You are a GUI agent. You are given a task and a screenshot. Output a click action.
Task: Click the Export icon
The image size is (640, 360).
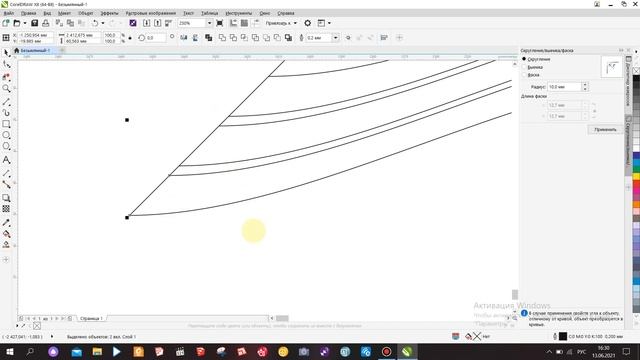pos(158,23)
